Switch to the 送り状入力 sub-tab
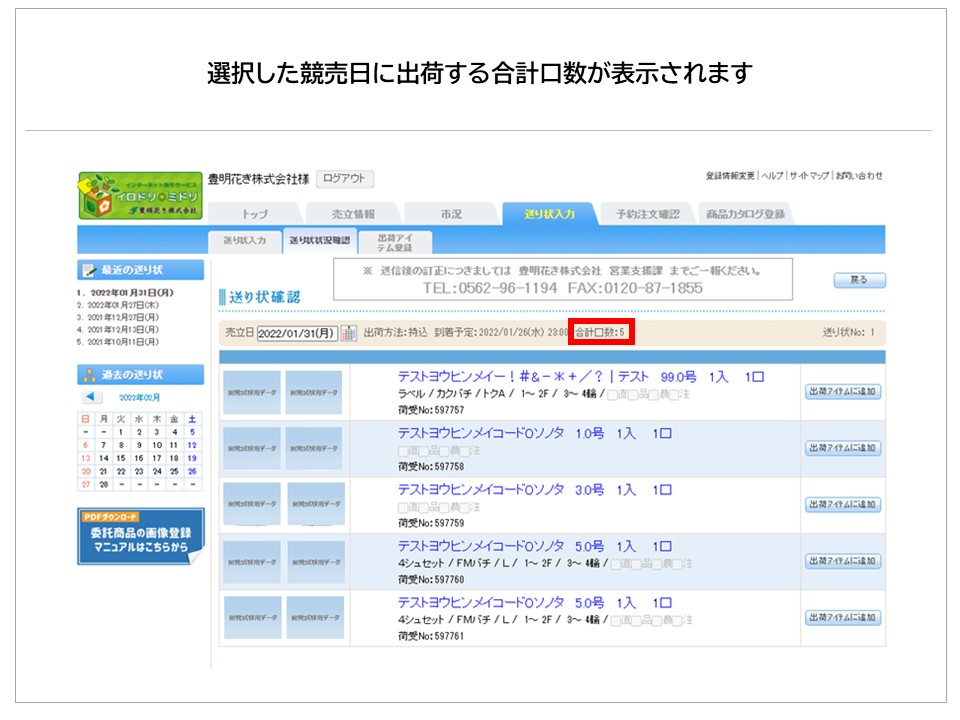The width and height of the screenshot is (960, 720). tap(244, 241)
